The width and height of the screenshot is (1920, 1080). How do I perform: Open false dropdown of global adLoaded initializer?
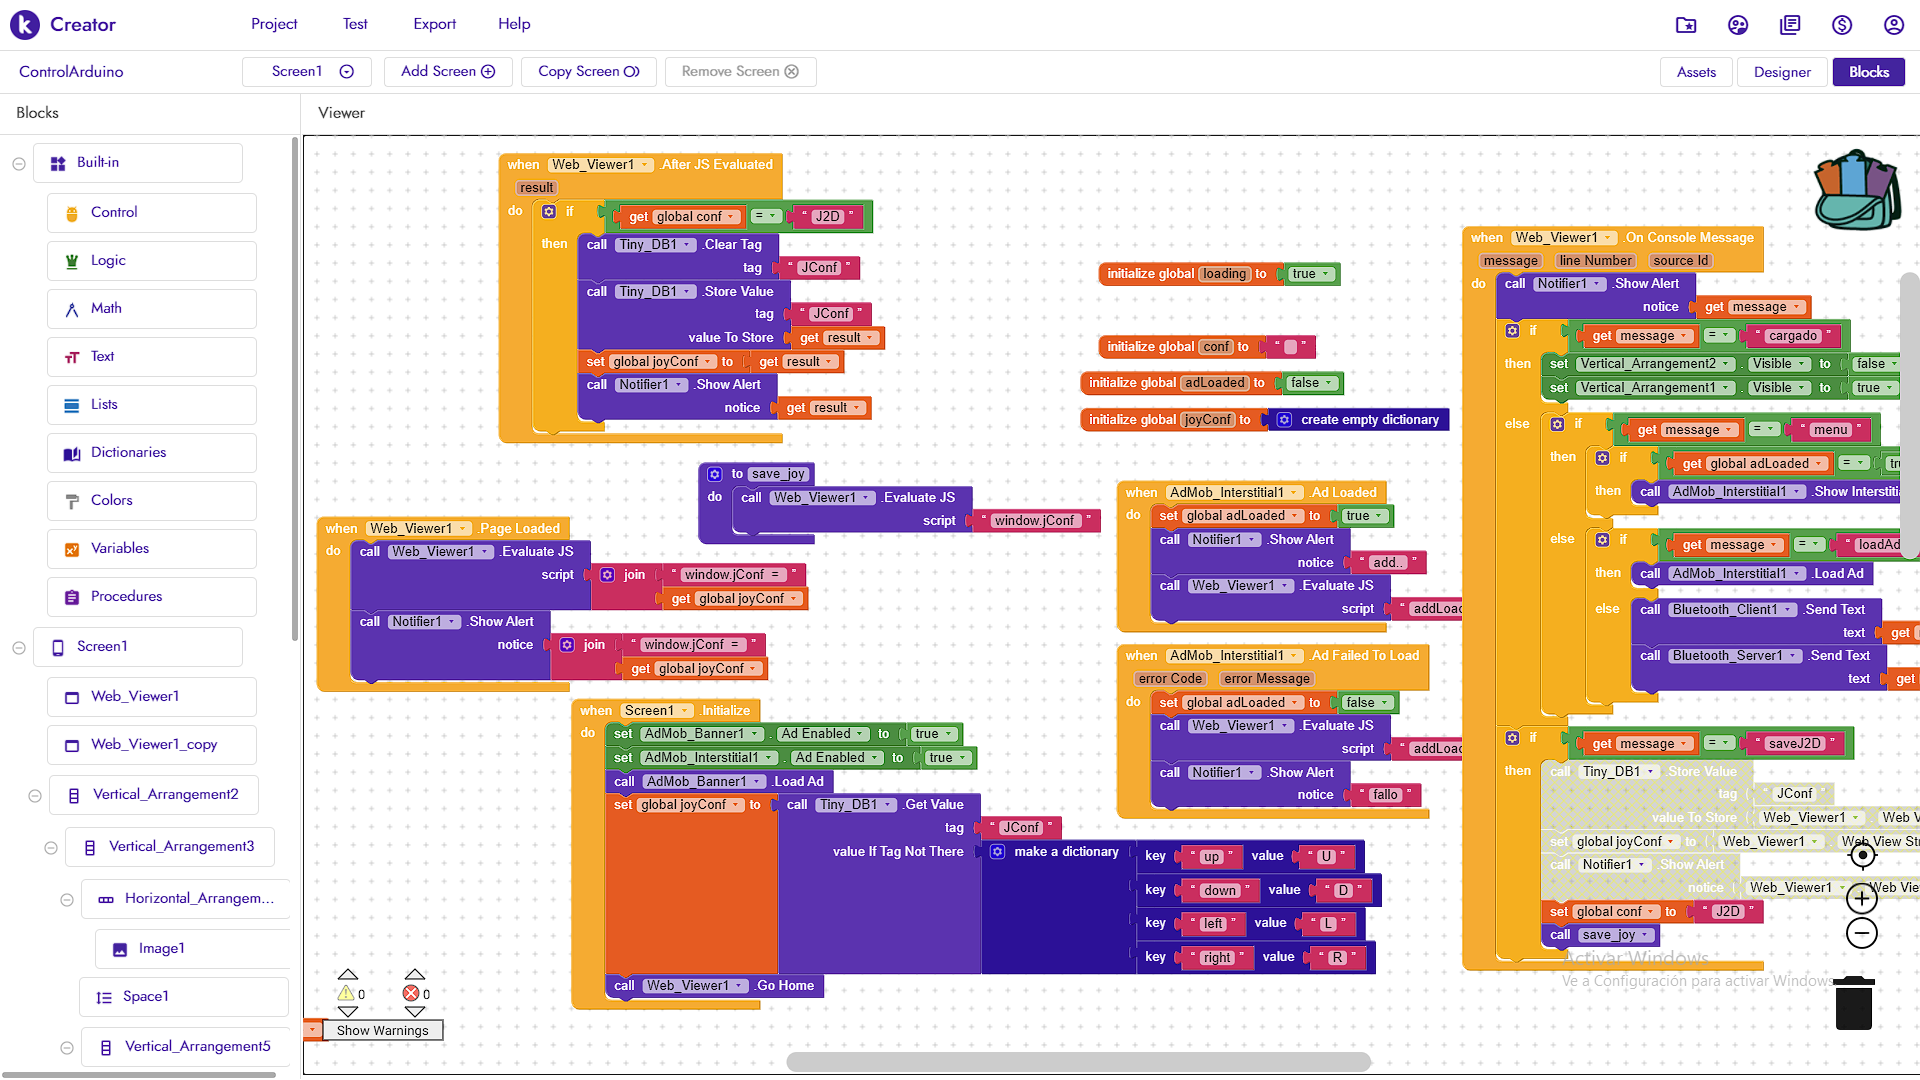point(1312,383)
